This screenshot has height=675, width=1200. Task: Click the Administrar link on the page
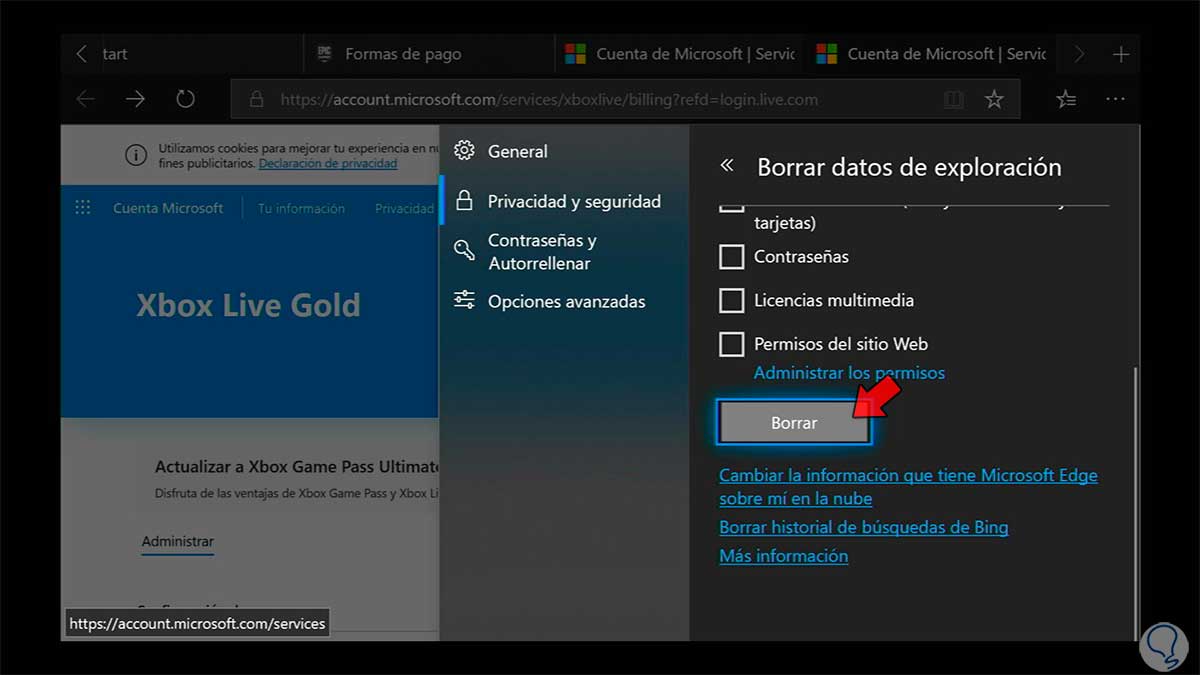[178, 541]
